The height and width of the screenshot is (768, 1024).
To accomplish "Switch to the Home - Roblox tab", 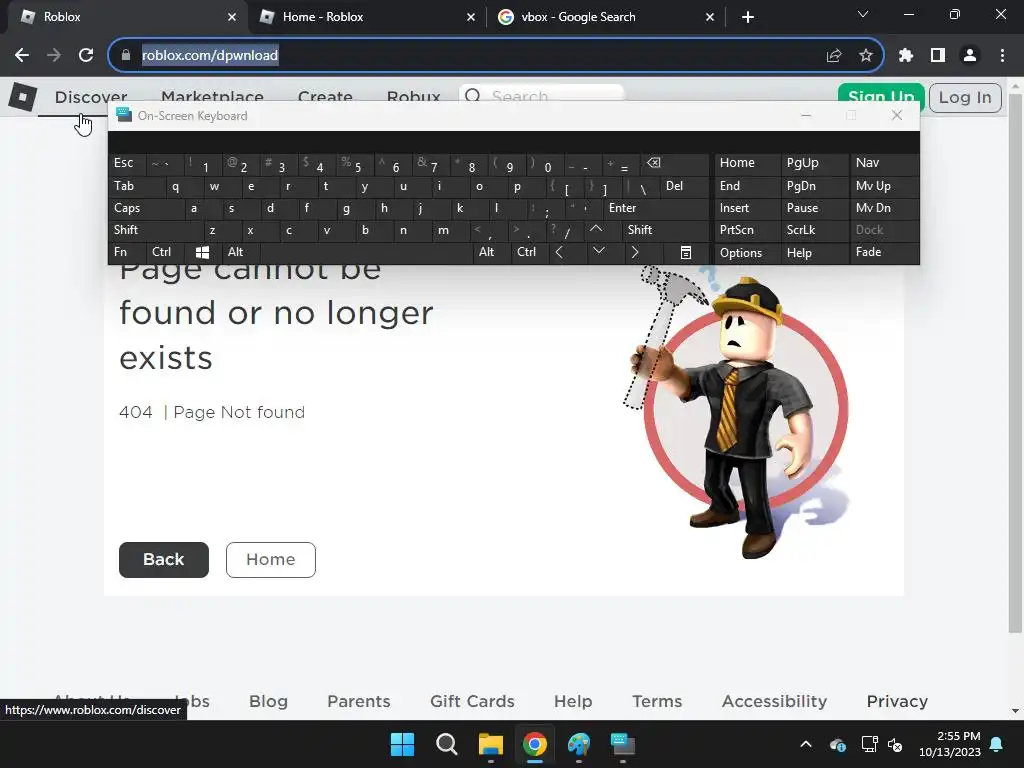I will 367,17.
